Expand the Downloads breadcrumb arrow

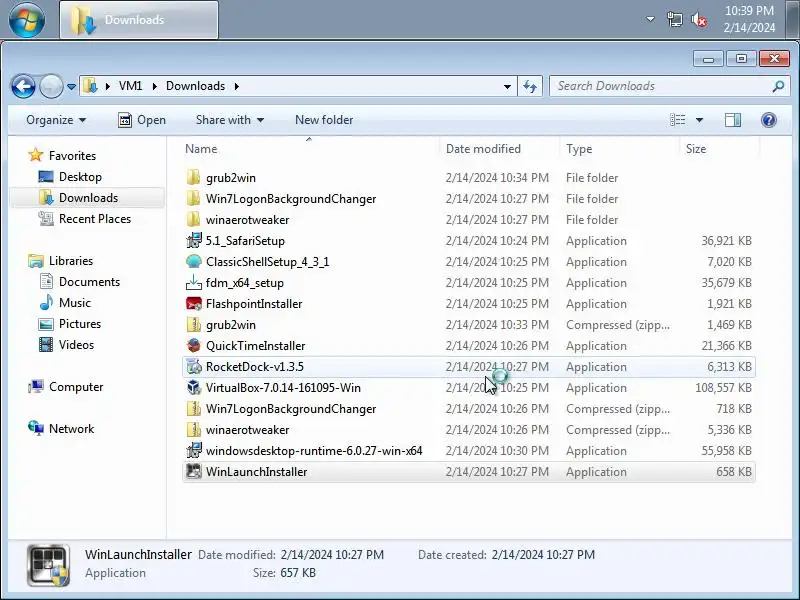(x=237, y=86)
